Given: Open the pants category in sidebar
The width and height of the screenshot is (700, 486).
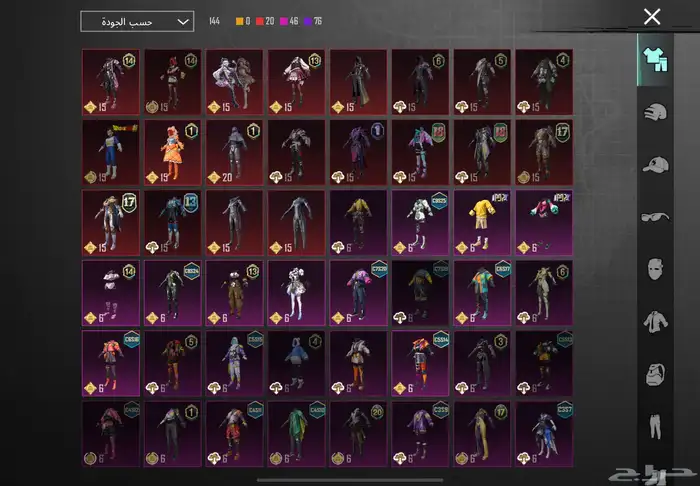Looking at the screenshot, I should (655, 427).
